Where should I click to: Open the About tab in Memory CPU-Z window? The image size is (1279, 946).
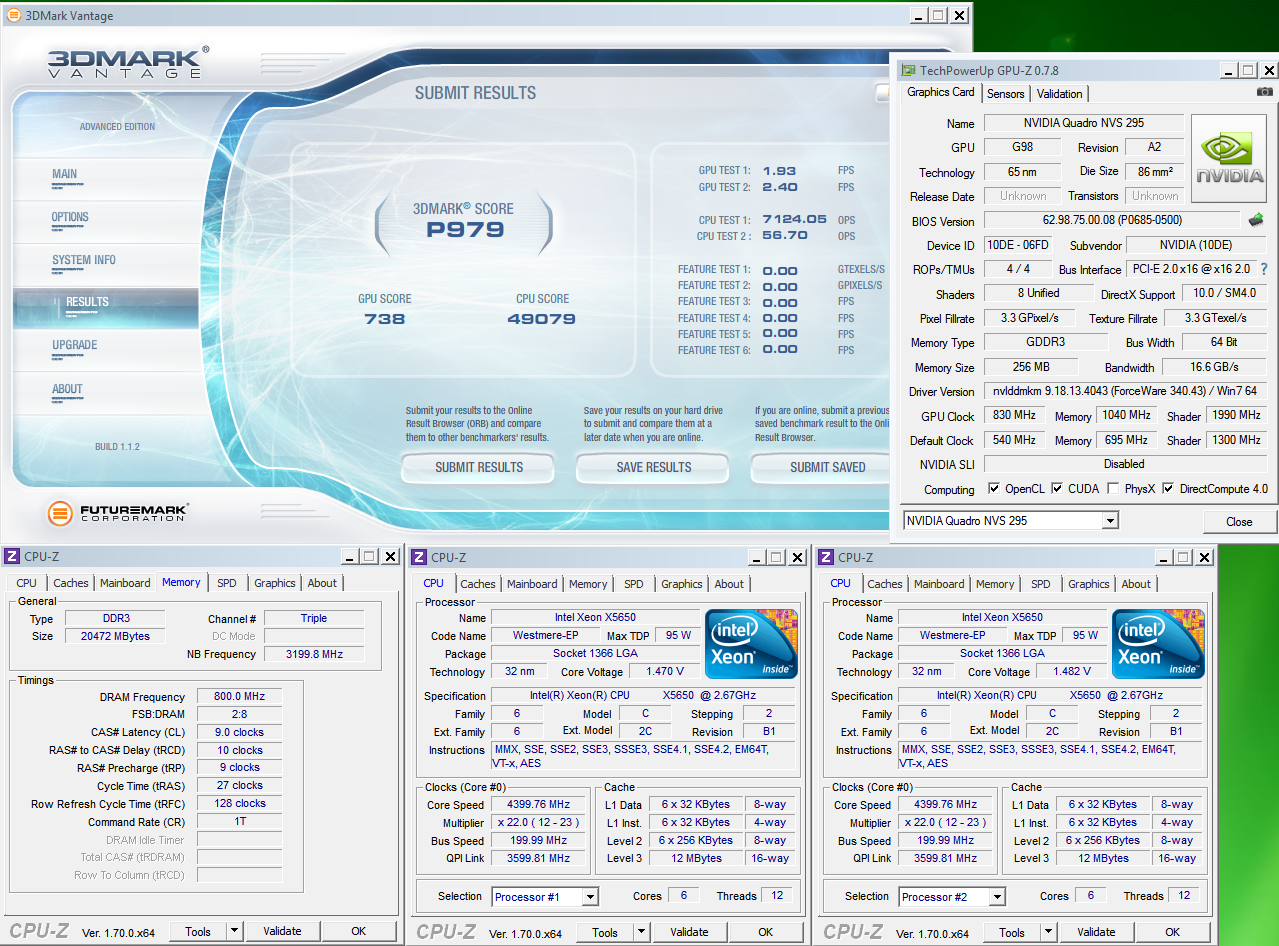pyautogui.click(x=322, y=583)
